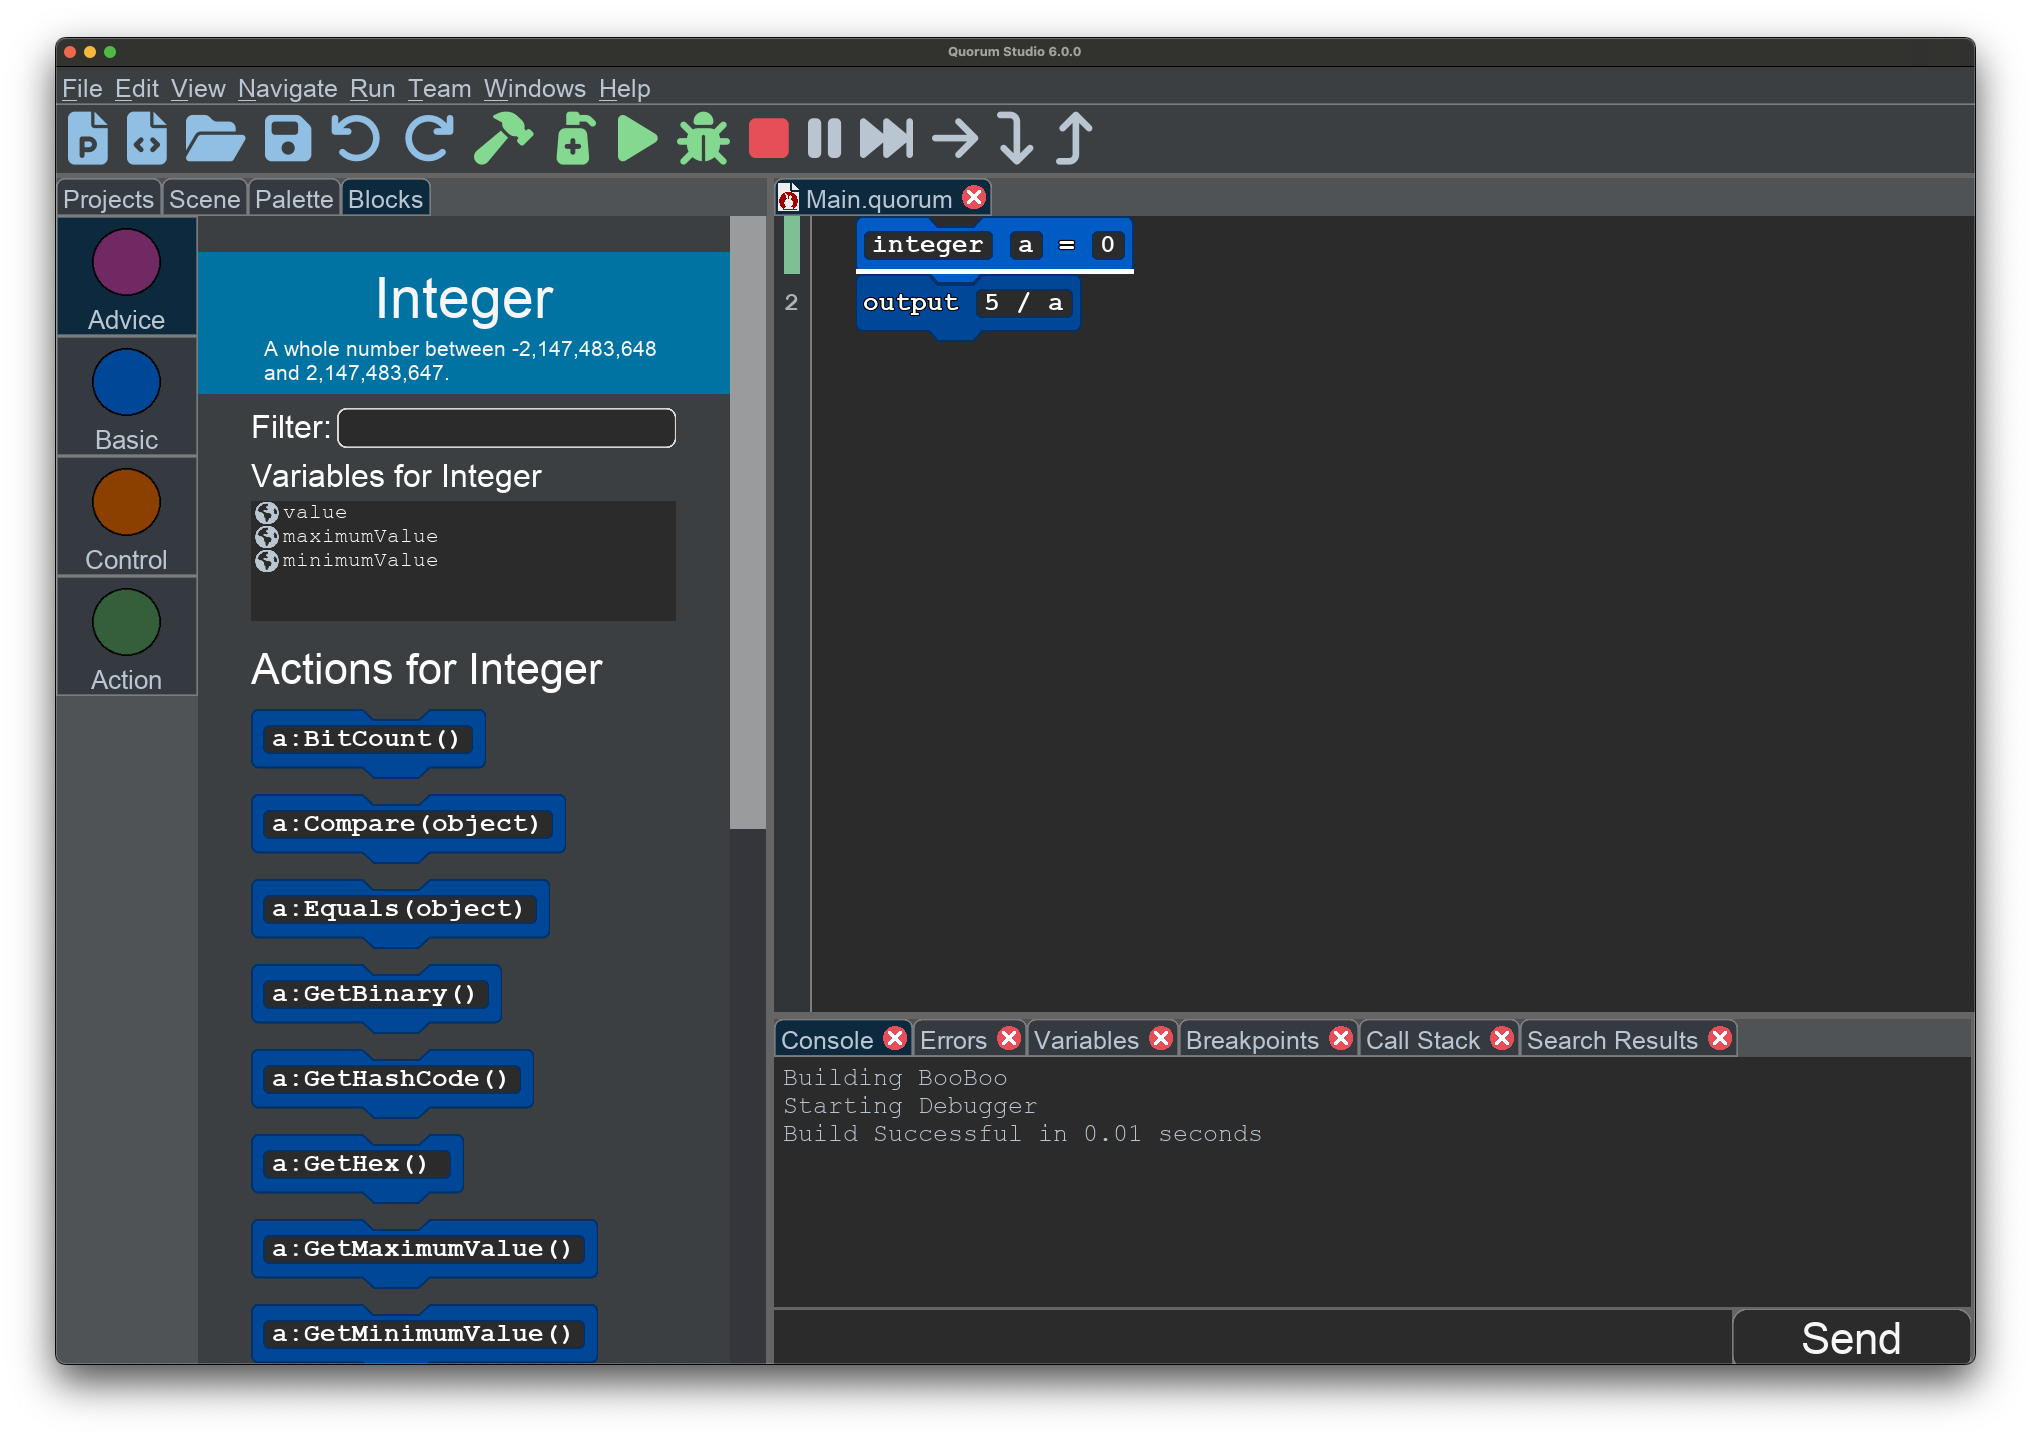Select the orange Control category

126,517
